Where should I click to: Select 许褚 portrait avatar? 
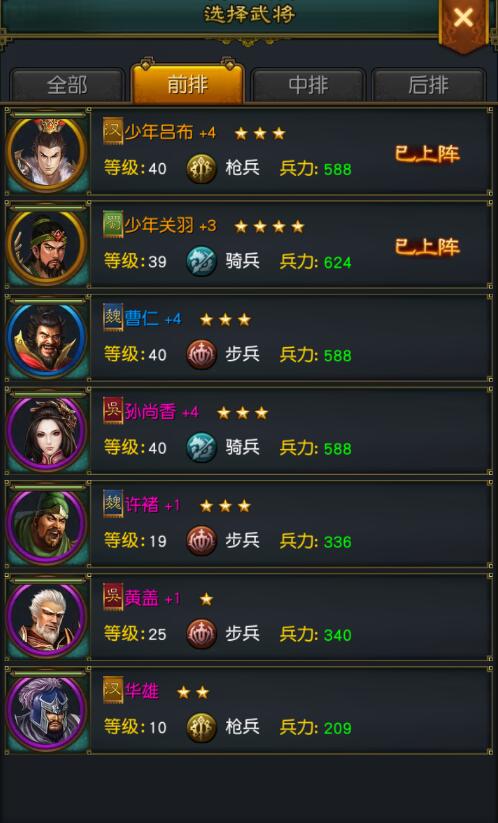[47, 526]
